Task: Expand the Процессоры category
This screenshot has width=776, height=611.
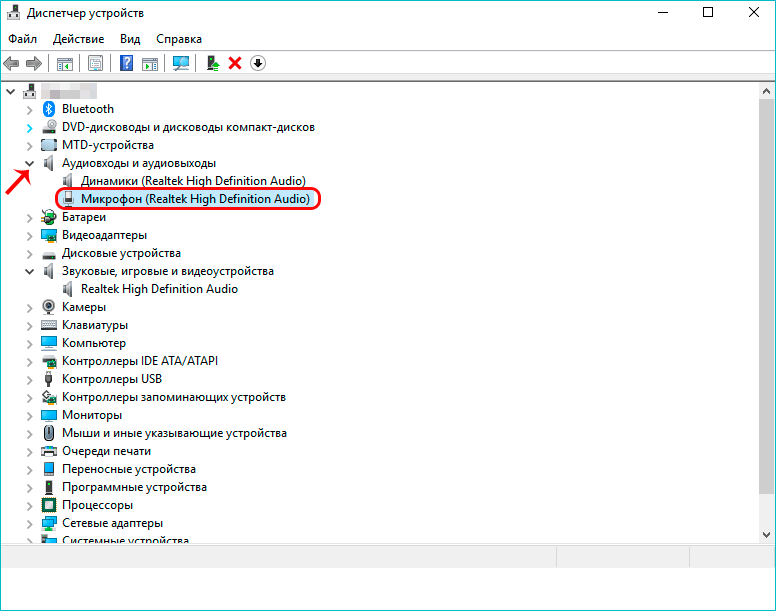Action: click(x=29, y=506)
